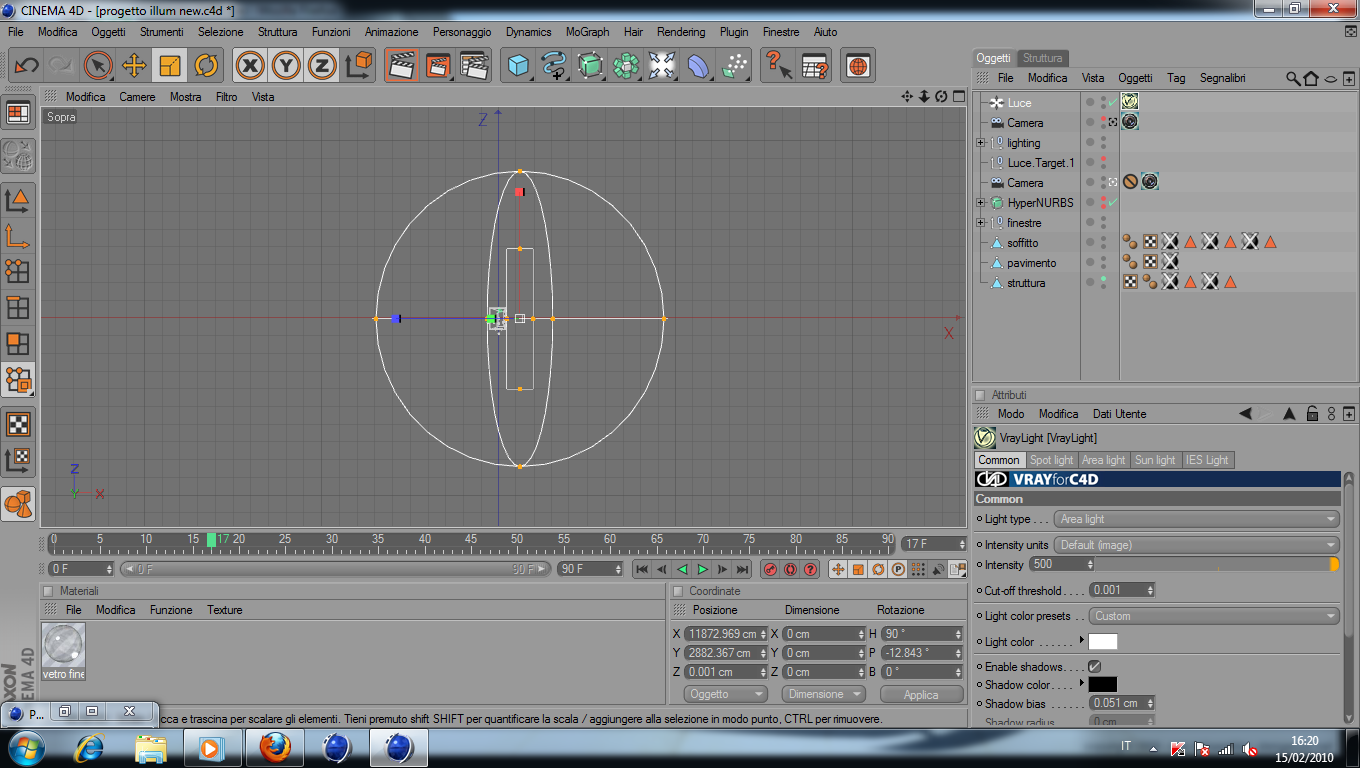The height and width of the screenshot is (768, 1360).
Task: Open the Light type dropdown
Action: [x=1198, y=519]
